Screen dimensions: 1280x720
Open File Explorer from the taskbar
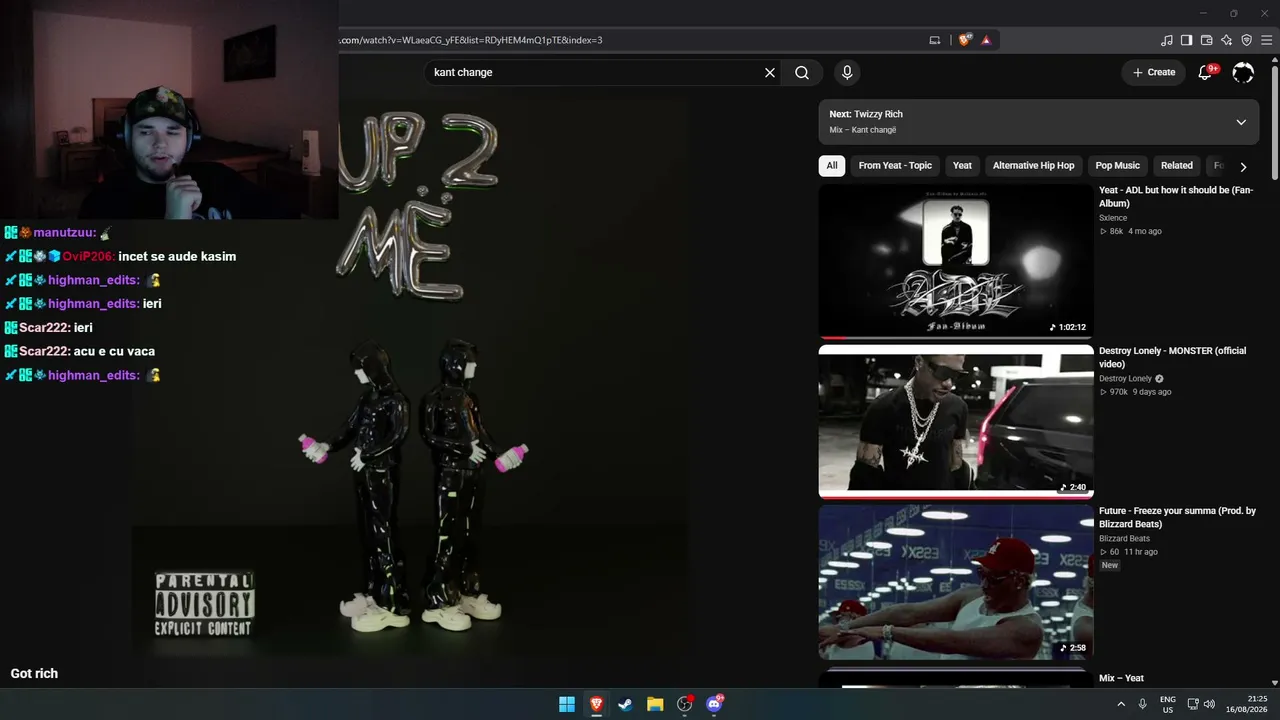tap(655, 704)
